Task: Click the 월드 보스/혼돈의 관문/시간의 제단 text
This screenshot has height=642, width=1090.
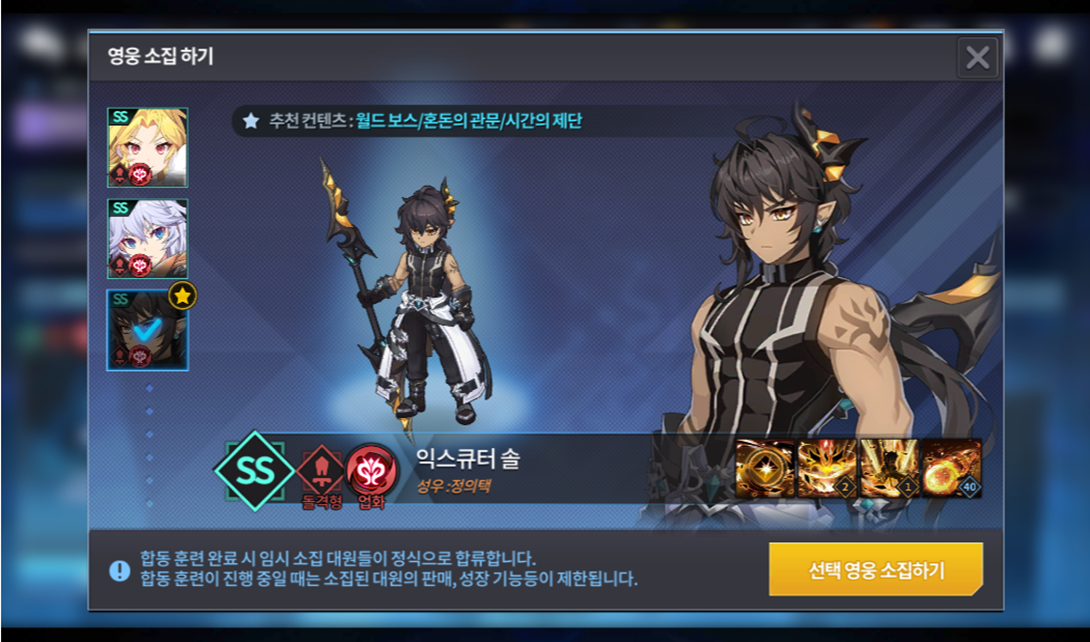Action: [469, 121]
